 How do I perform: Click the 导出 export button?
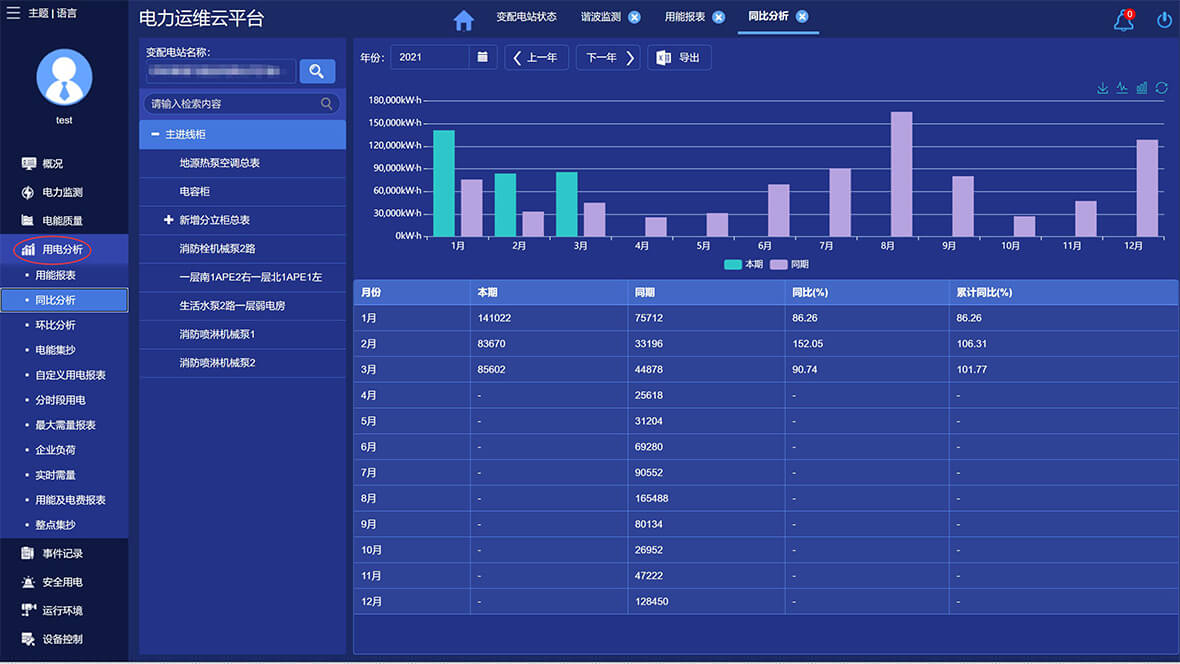pyautogui.click(x=679, y=58)
